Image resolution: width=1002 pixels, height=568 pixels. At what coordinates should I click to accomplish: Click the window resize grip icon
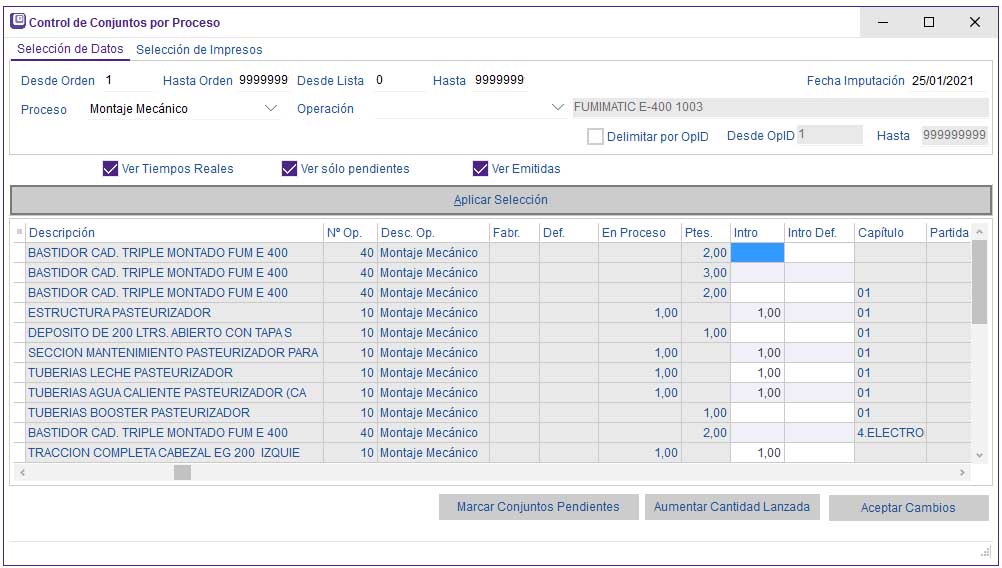(x=984, y=553)
